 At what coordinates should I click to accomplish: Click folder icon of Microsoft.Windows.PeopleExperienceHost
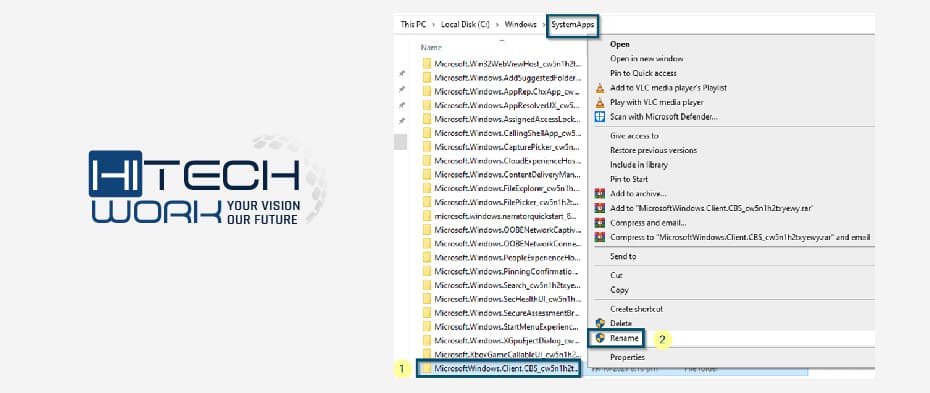(x=426, y=257)
